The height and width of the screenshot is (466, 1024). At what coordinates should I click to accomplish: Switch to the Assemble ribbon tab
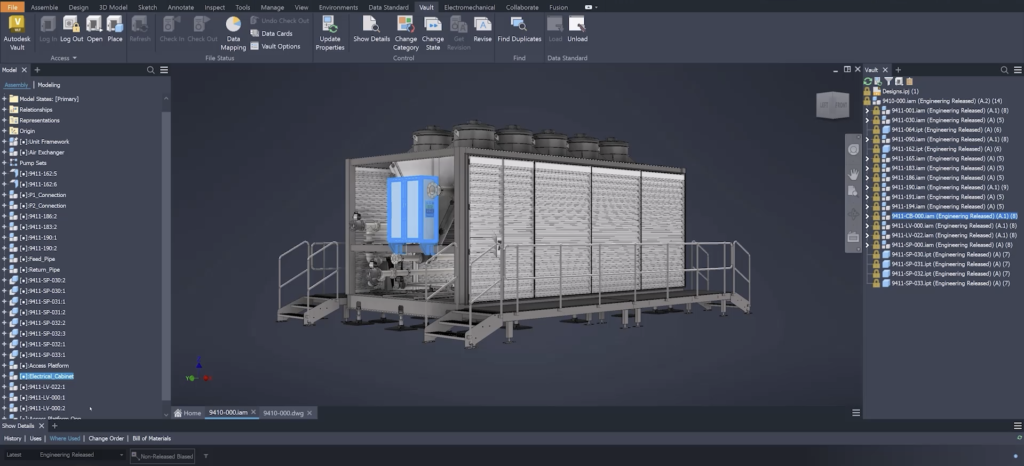(x=44, y=6)
